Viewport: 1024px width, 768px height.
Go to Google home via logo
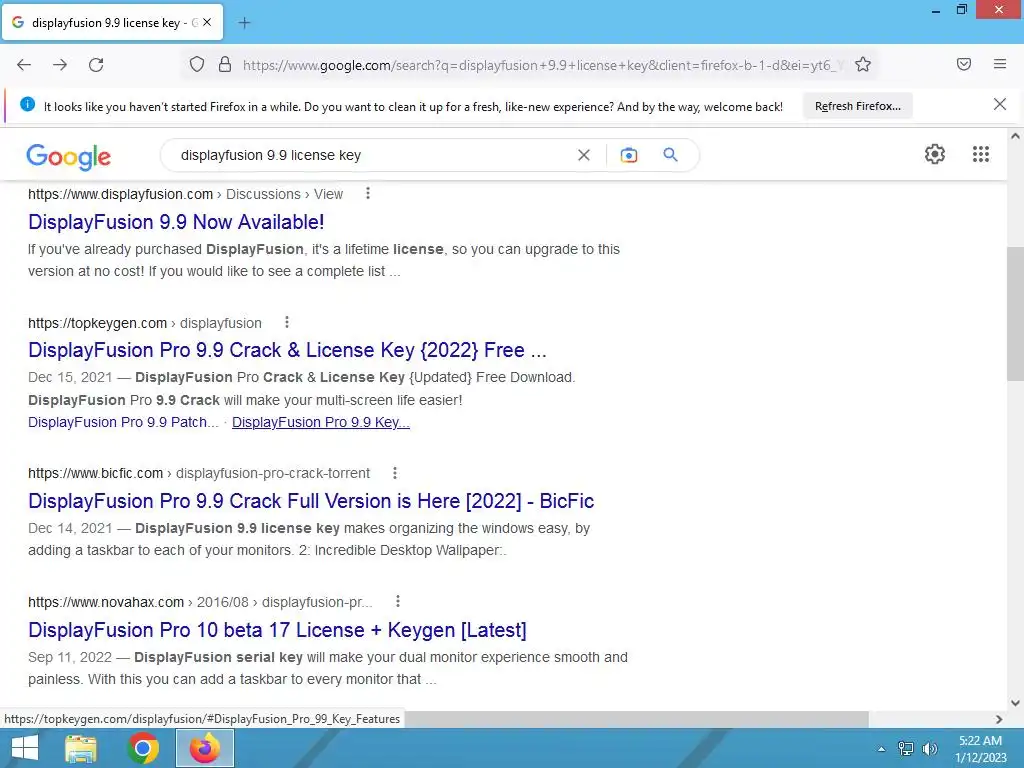[x=69, y=157]
